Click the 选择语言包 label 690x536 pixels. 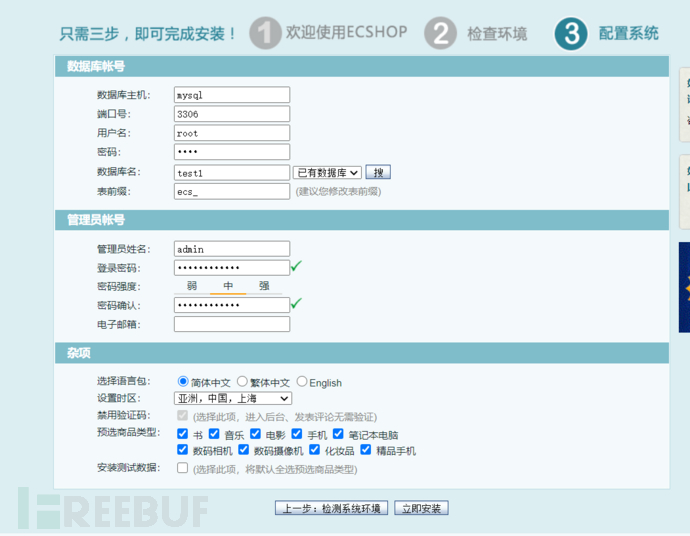[124, 381]
